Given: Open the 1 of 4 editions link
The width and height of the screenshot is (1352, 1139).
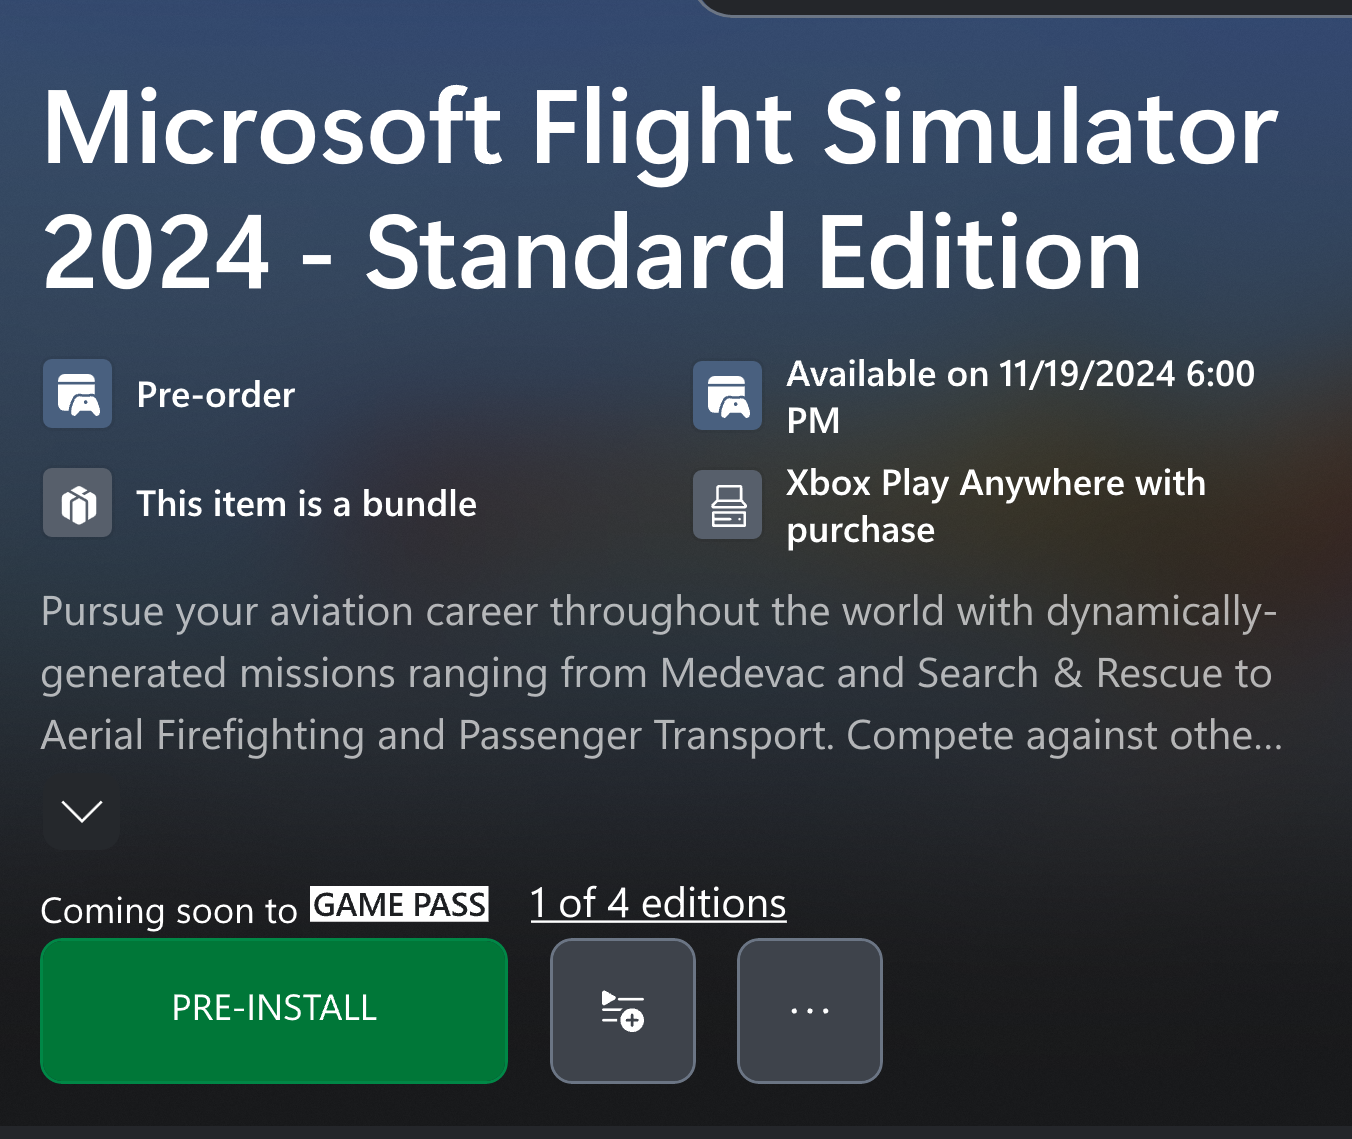Looking at the screenshot, I should (x=658, y=903).
